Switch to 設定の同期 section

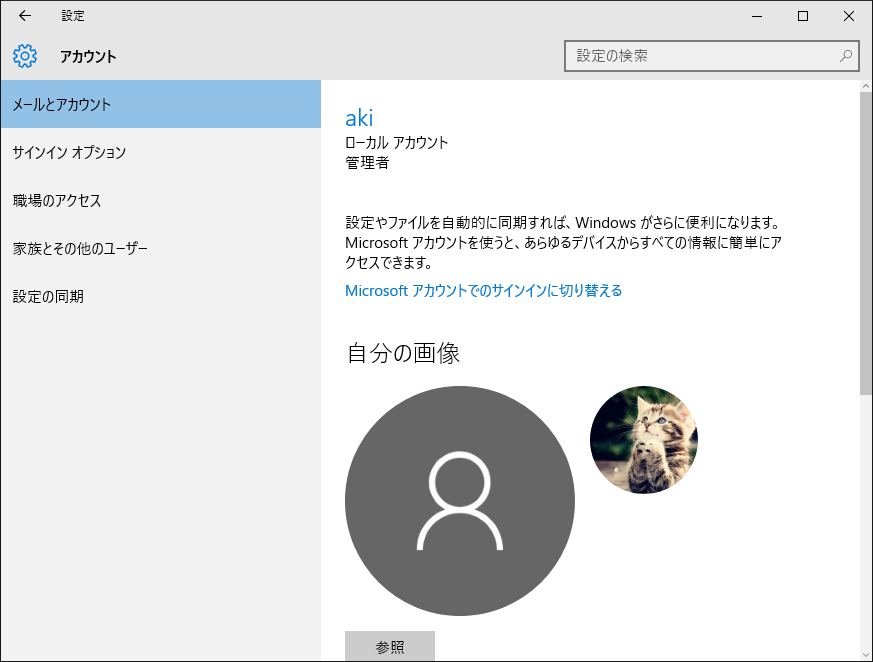(160, 296)
